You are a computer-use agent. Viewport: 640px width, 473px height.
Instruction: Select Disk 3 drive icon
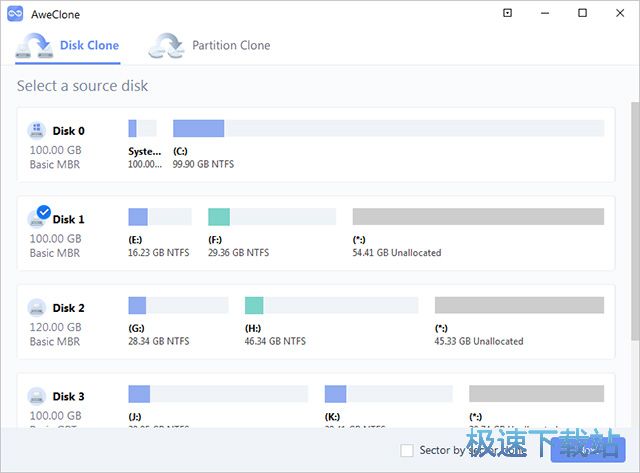(x=37, y=396)
